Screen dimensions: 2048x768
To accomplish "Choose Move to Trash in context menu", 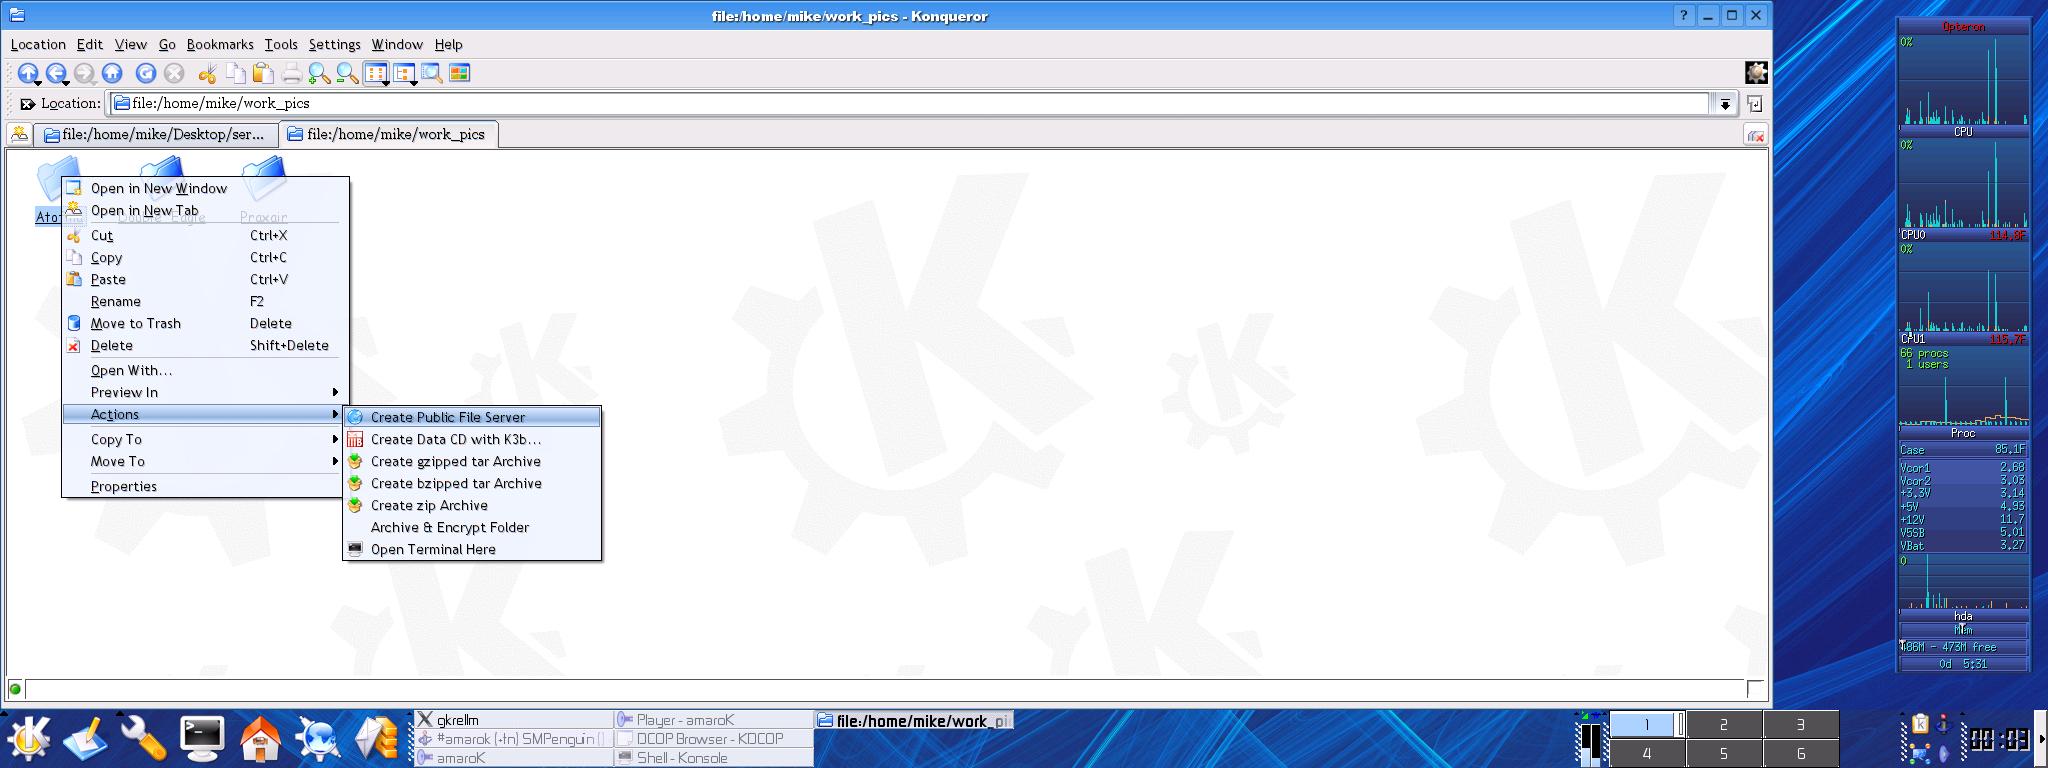I will click(x=205, y=323).
